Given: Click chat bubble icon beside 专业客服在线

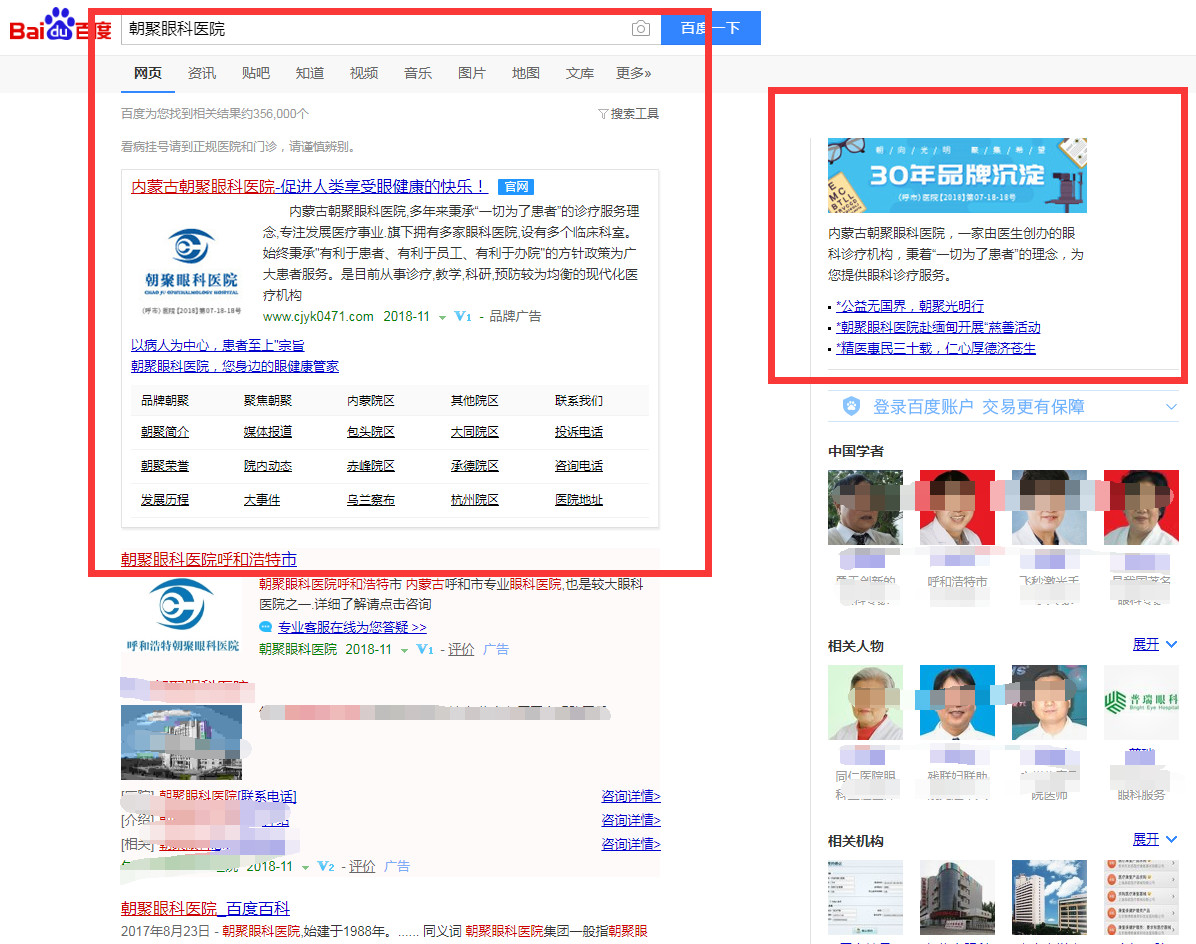Looking at the screenshot, I should coord(265,628).
